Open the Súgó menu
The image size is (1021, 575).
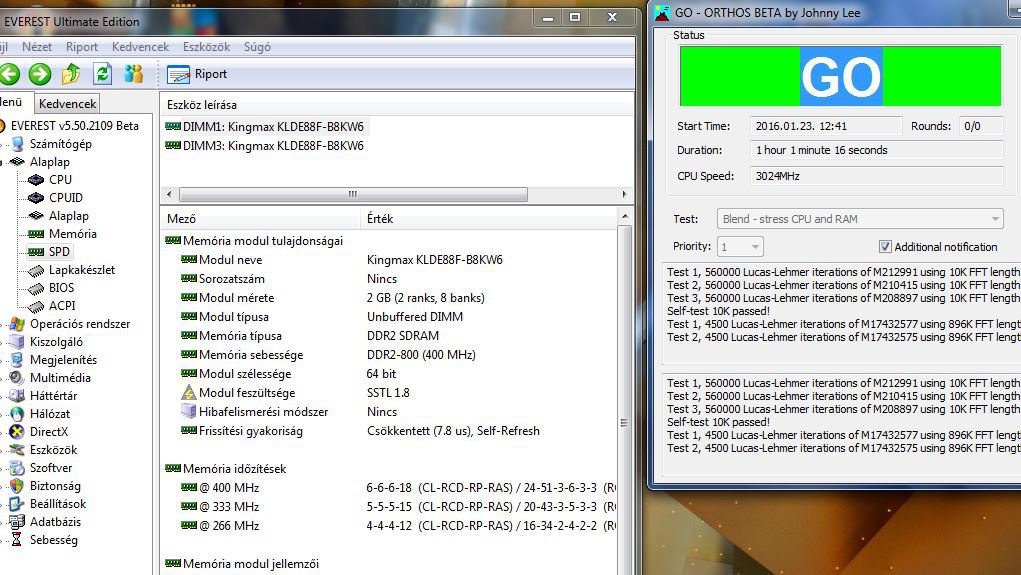click(257, 47)
